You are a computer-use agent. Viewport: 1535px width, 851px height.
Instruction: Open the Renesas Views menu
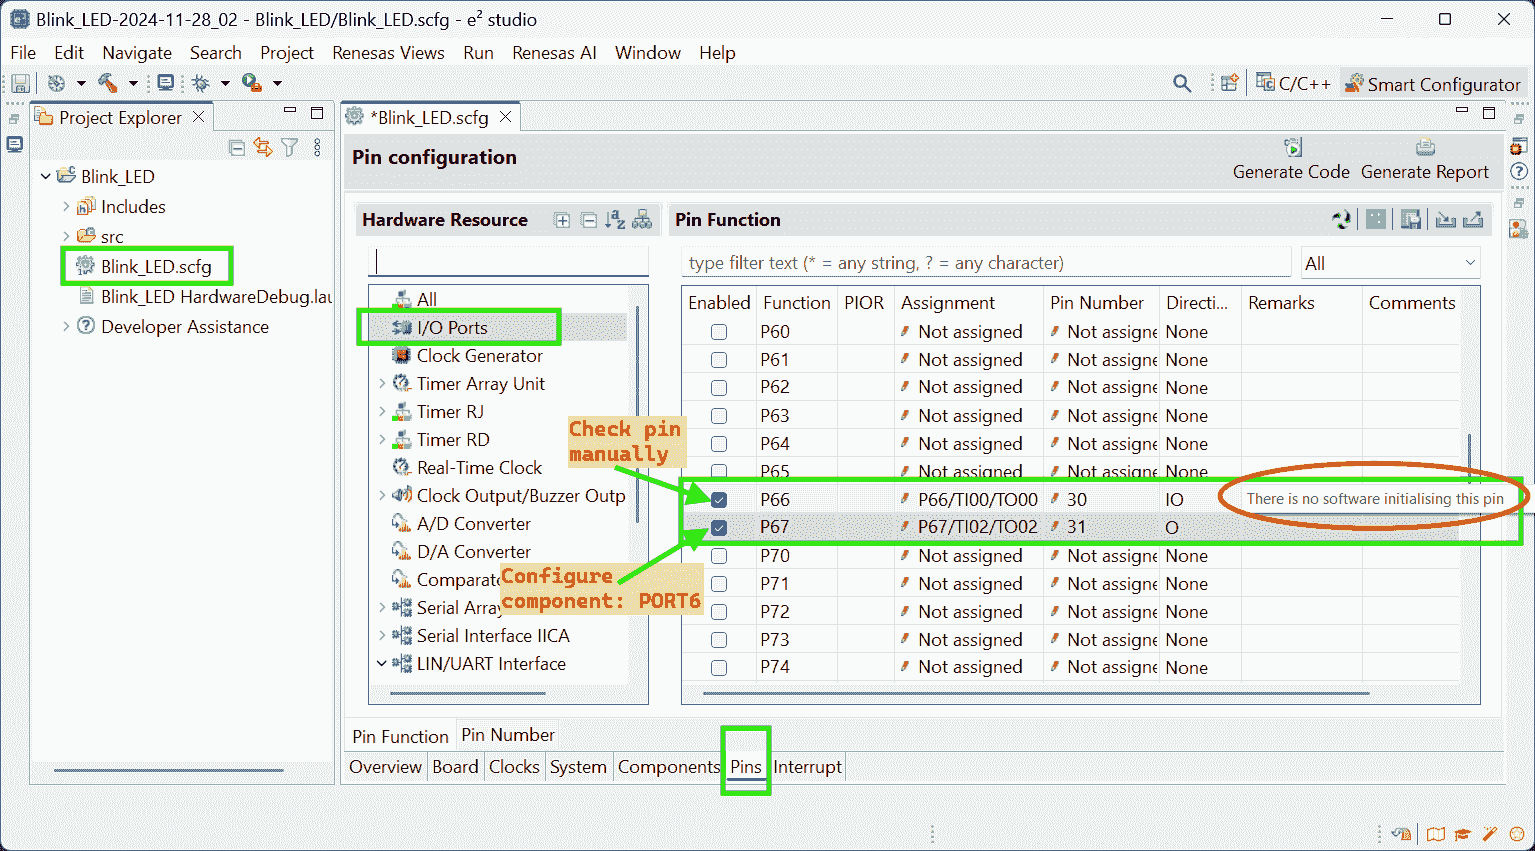coord(388,53)
